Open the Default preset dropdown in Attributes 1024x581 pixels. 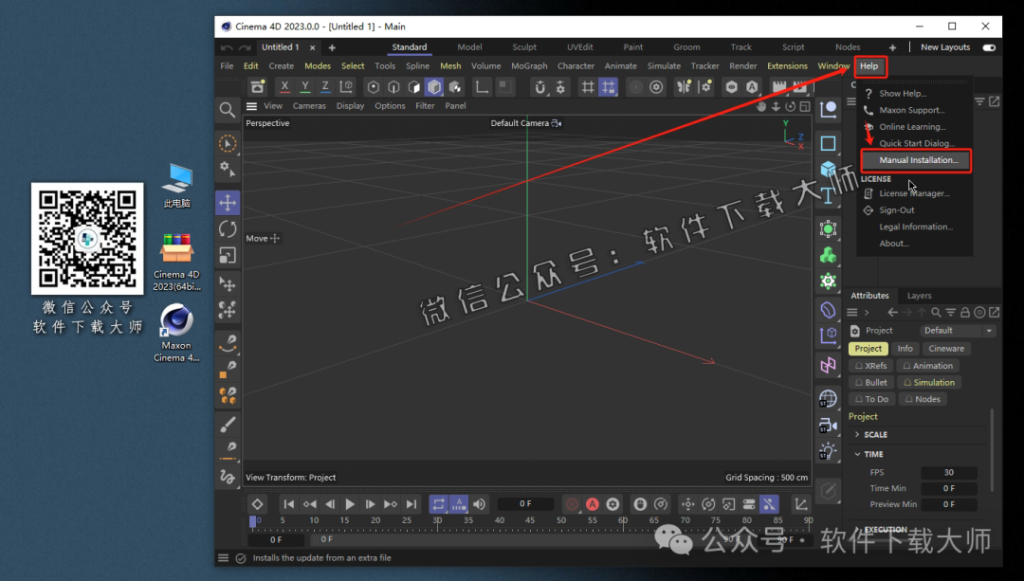click(957, 330)
